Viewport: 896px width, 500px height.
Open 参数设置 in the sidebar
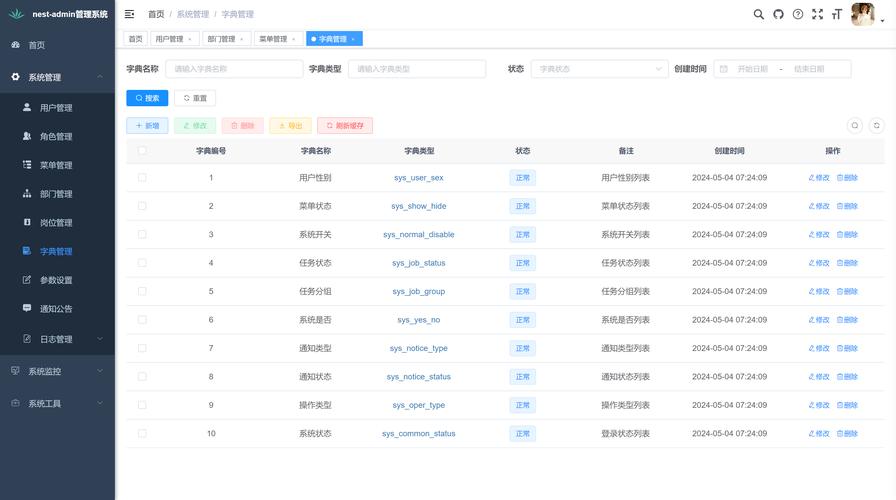click(57, 280)
